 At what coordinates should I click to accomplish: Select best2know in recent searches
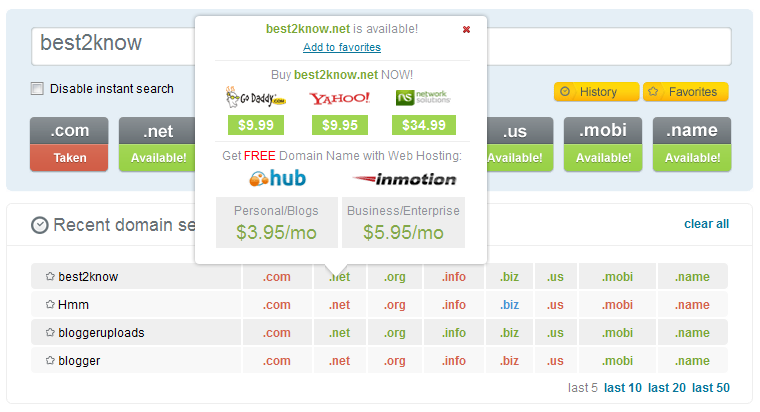(x=88, y=277)
